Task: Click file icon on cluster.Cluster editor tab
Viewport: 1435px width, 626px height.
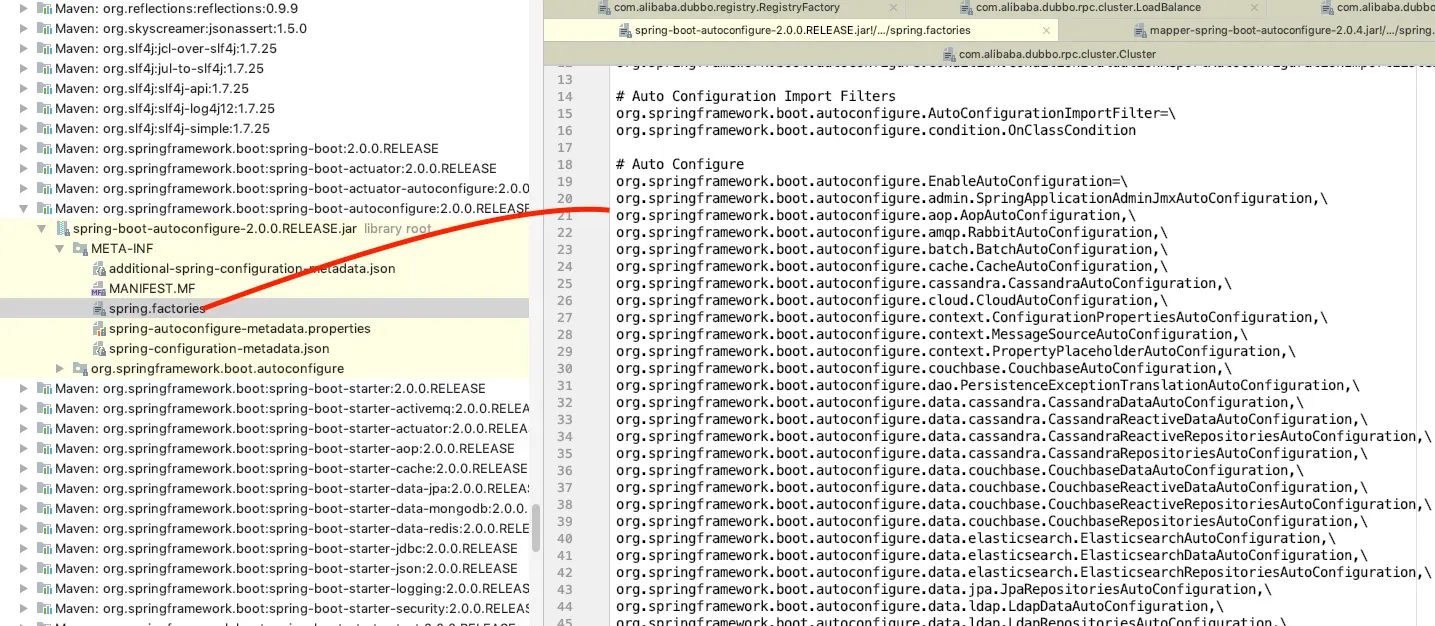Action: tap(949, 54)
